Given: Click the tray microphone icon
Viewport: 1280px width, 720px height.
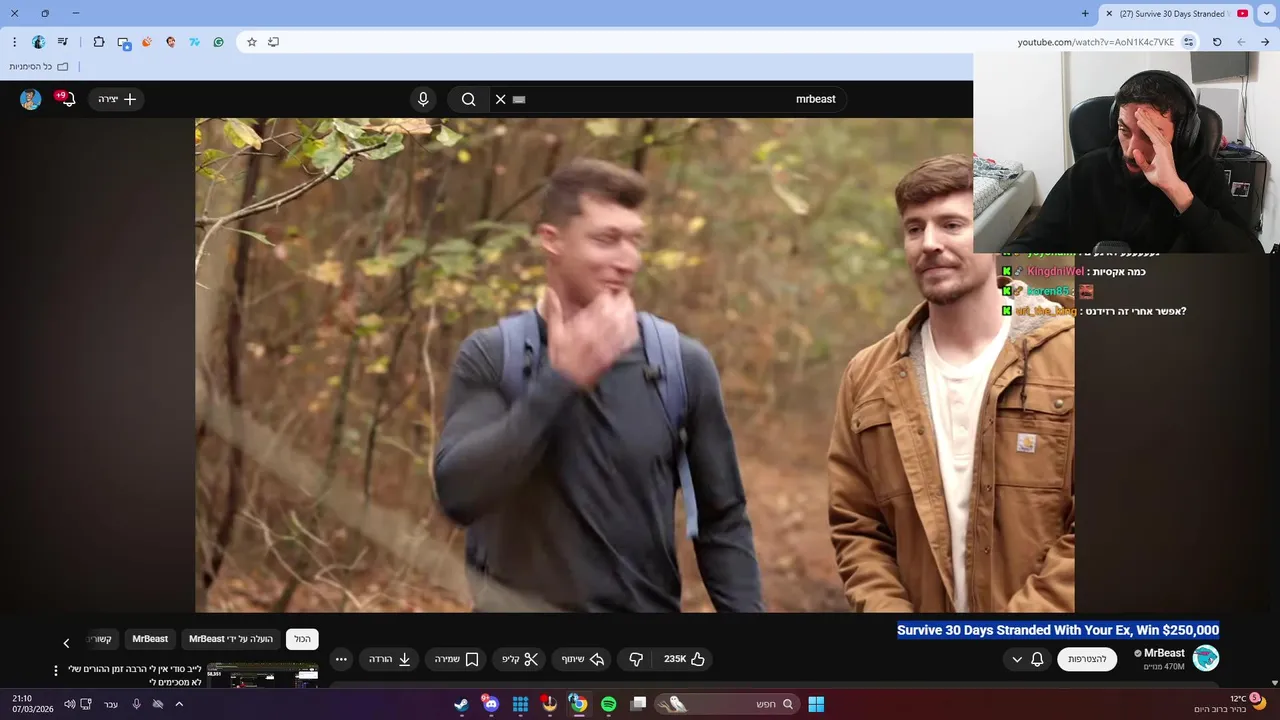Looking at the screenshot, I should pyautogui.click(x=136, y=704).
